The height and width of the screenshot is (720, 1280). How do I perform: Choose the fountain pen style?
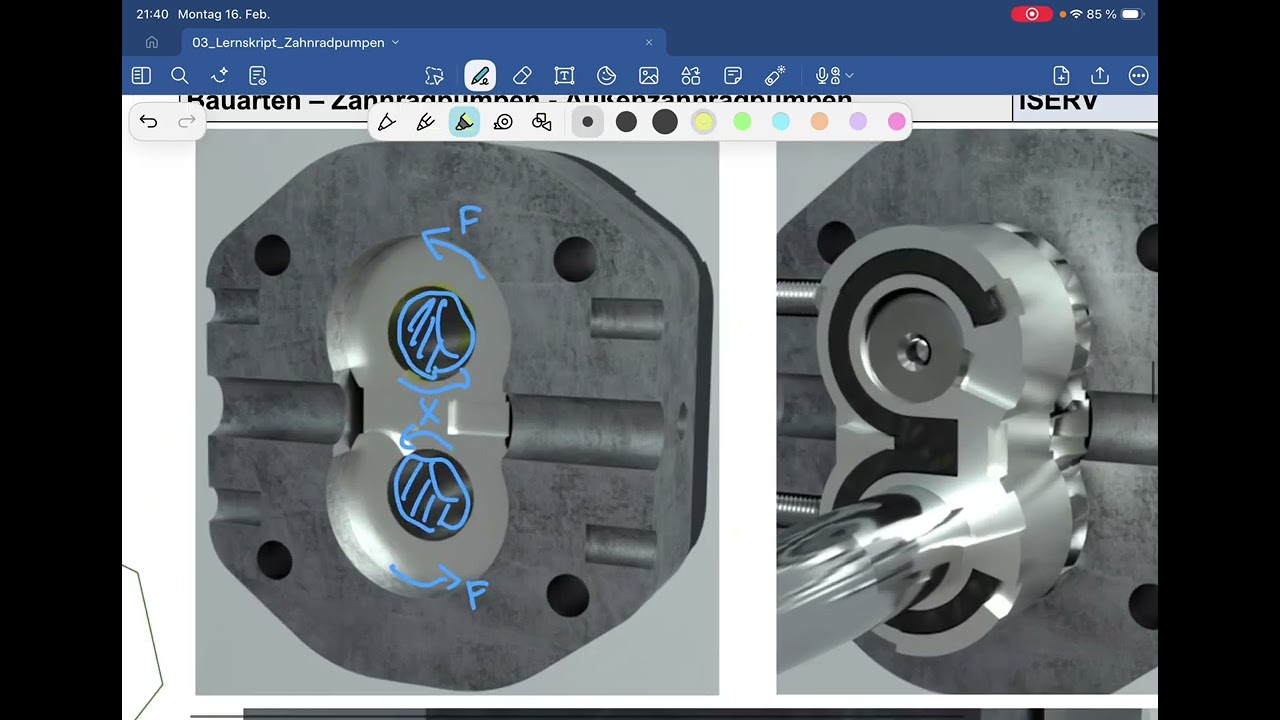coord(387,122)
